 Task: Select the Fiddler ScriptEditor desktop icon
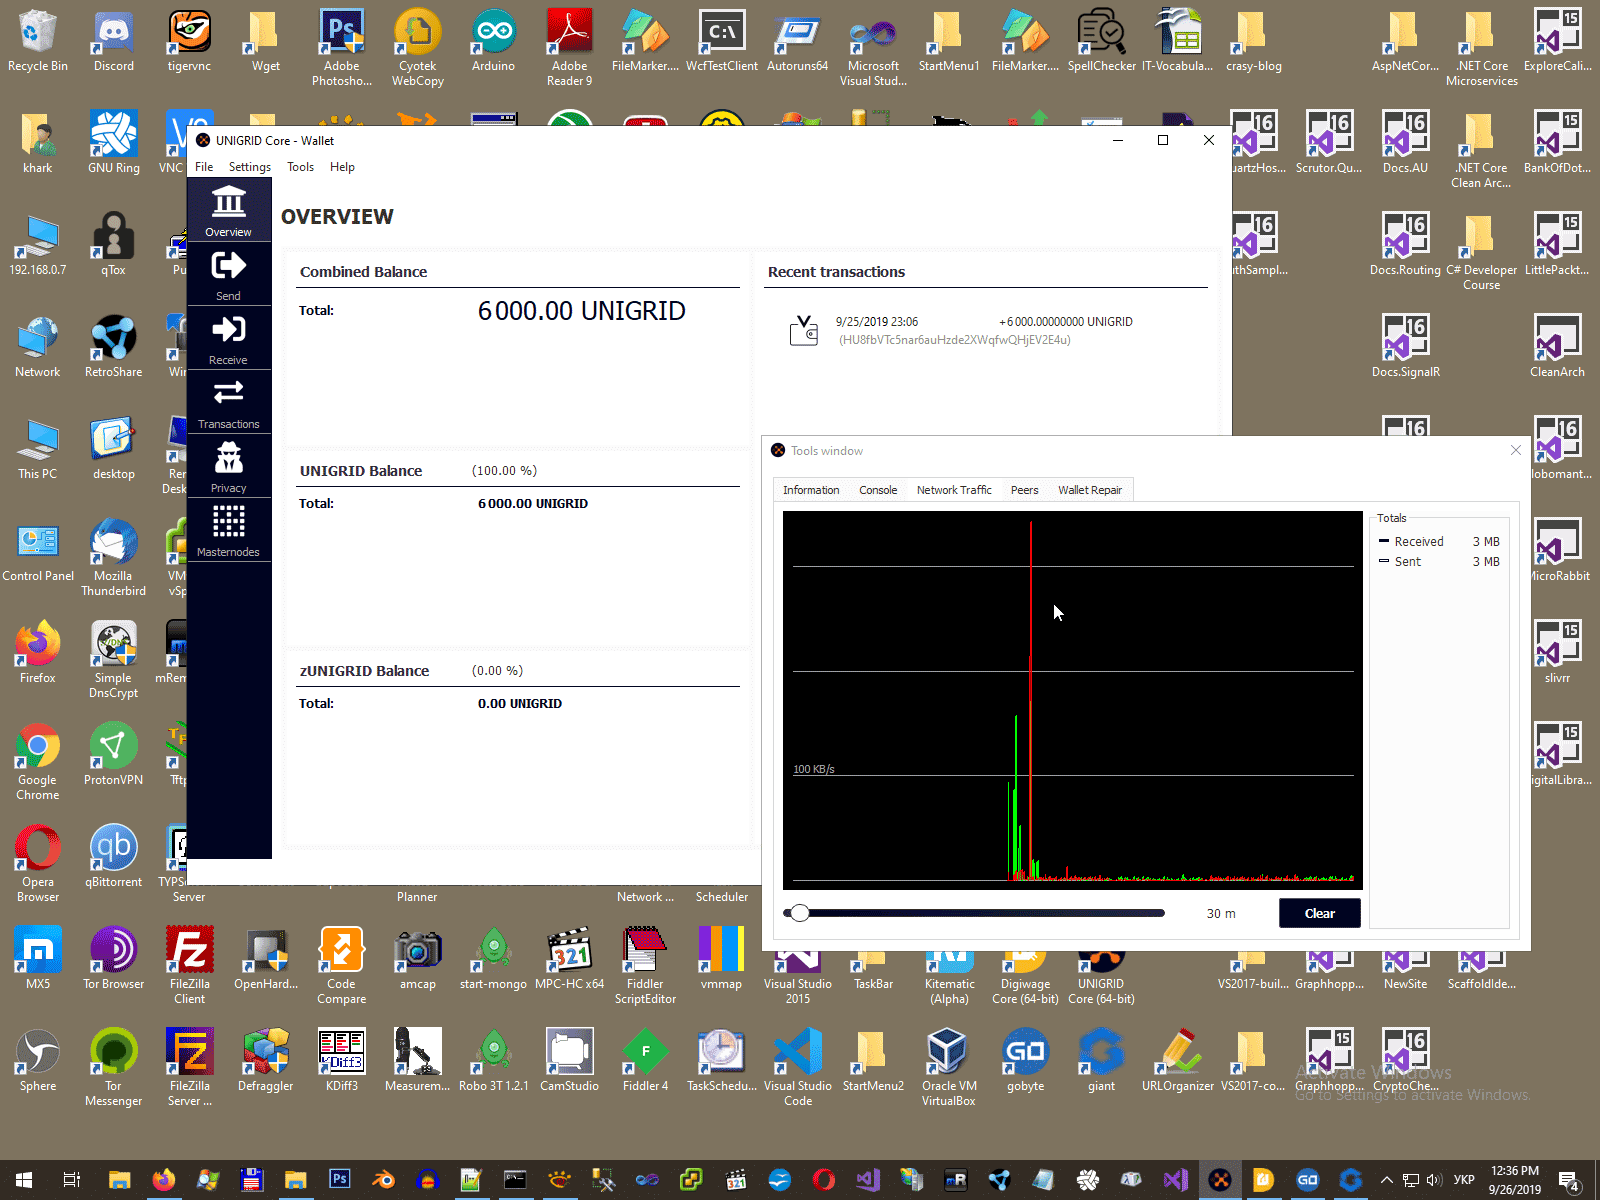coord(646,965)
